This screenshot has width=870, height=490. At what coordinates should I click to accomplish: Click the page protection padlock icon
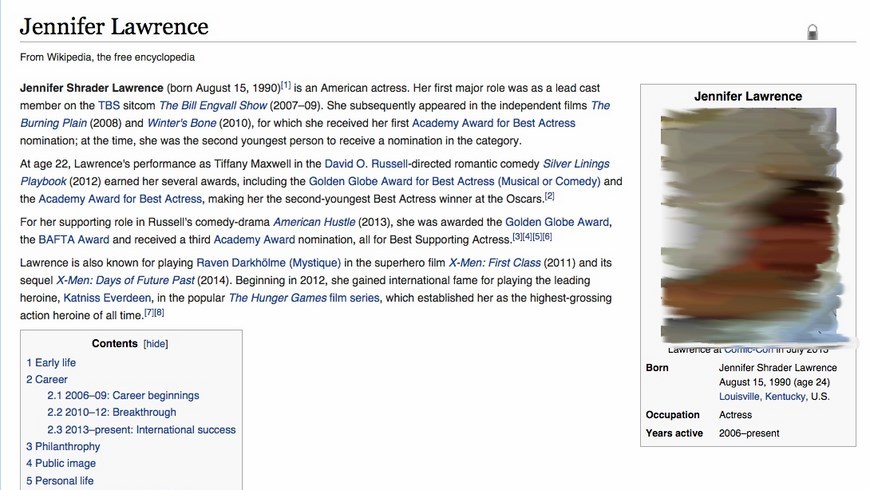(812, 32)
